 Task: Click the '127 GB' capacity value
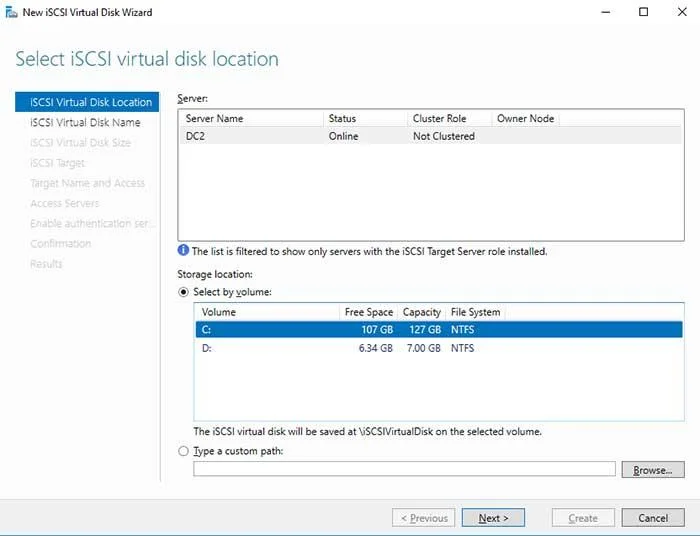tap(425, 330)
